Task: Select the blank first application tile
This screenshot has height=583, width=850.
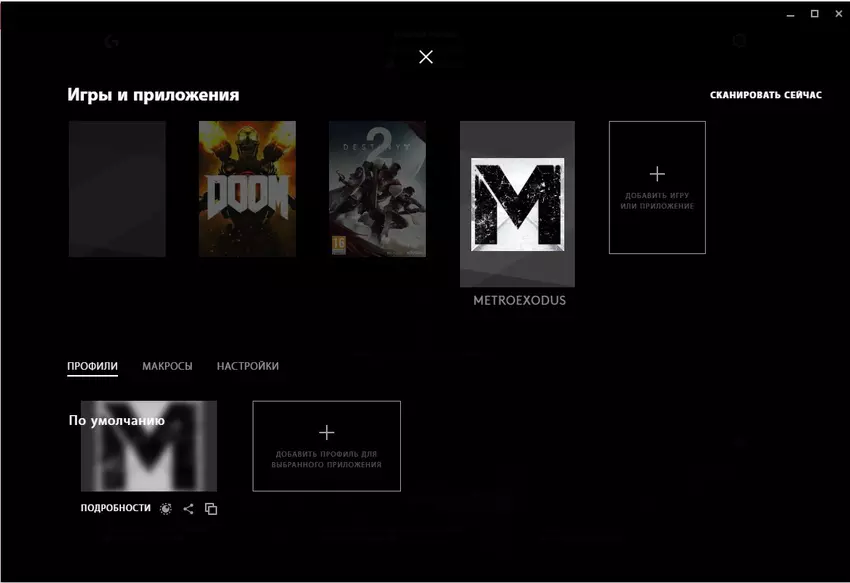Action: [117, 189]
